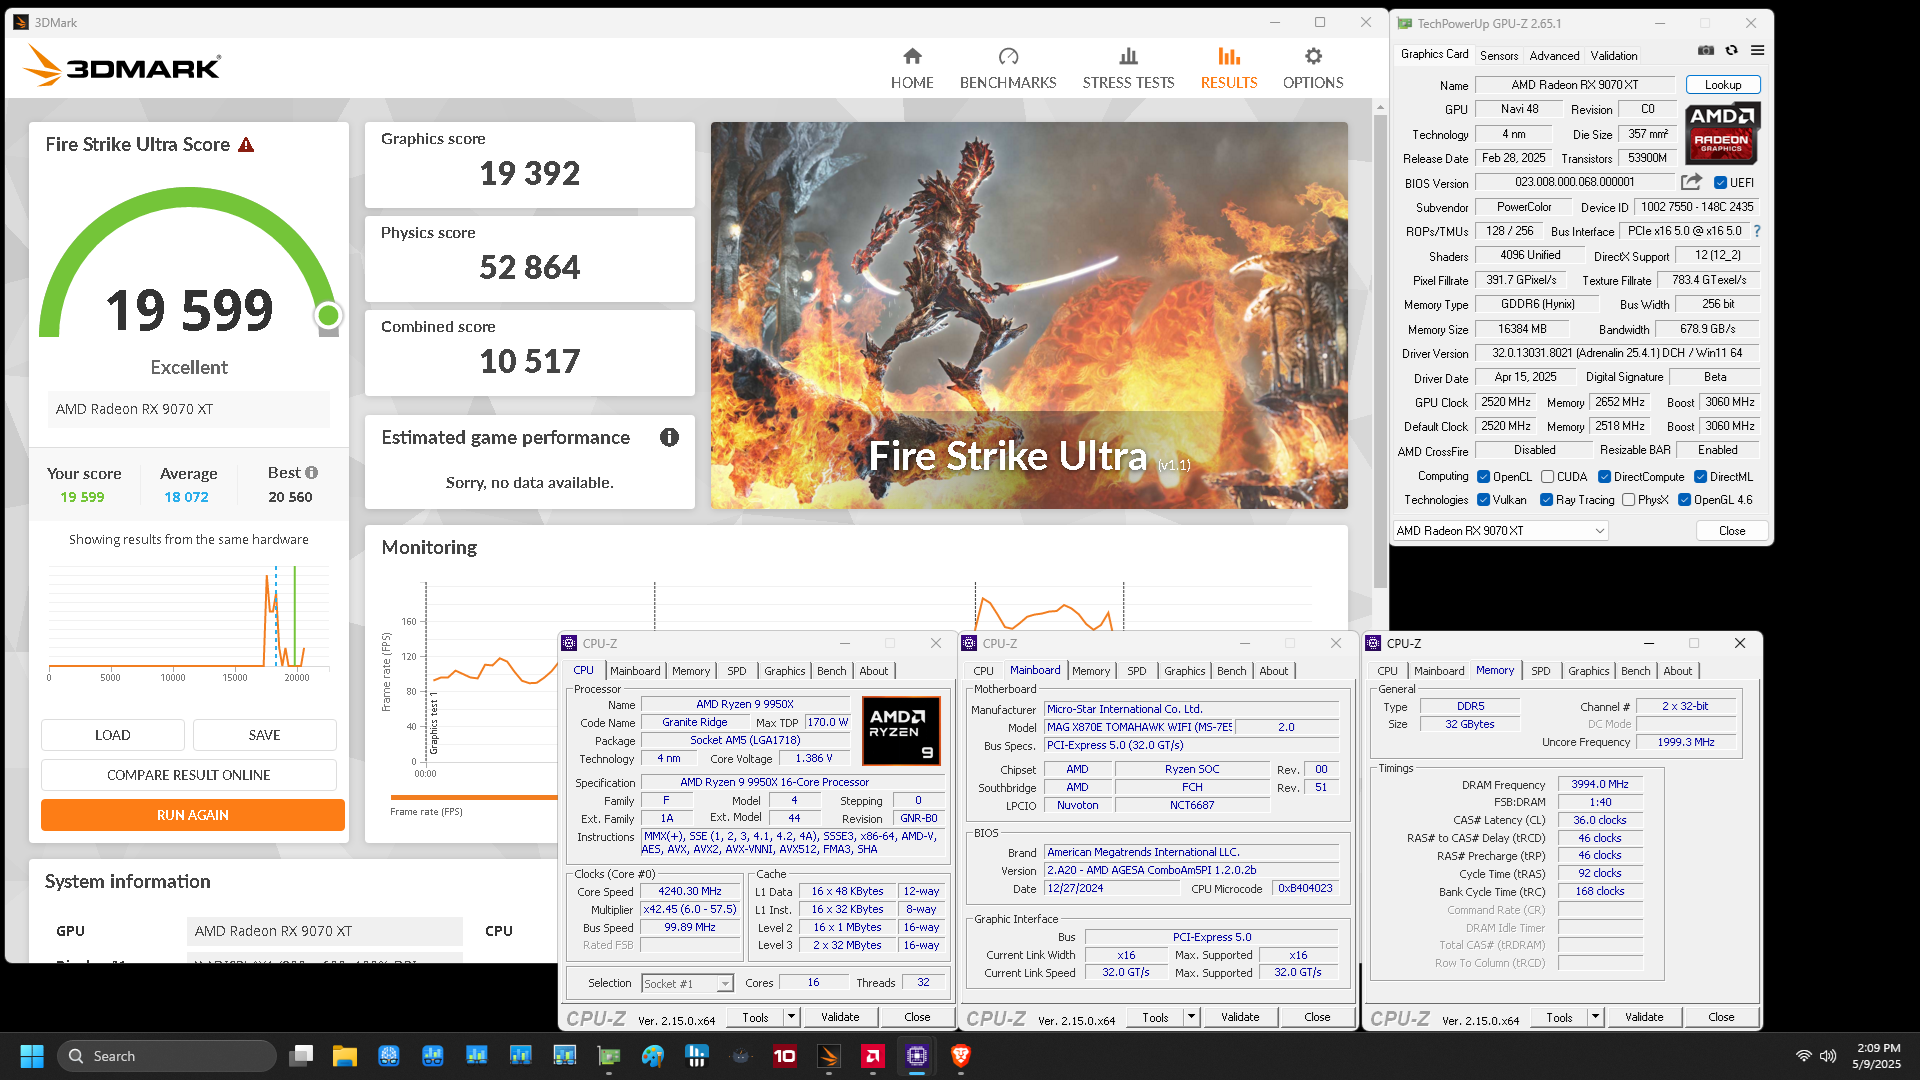This screenshot has height=1080, width=1920.
Task: Open Bench tab in CPU-Z Mainboard window
Action: point(1232,671)
